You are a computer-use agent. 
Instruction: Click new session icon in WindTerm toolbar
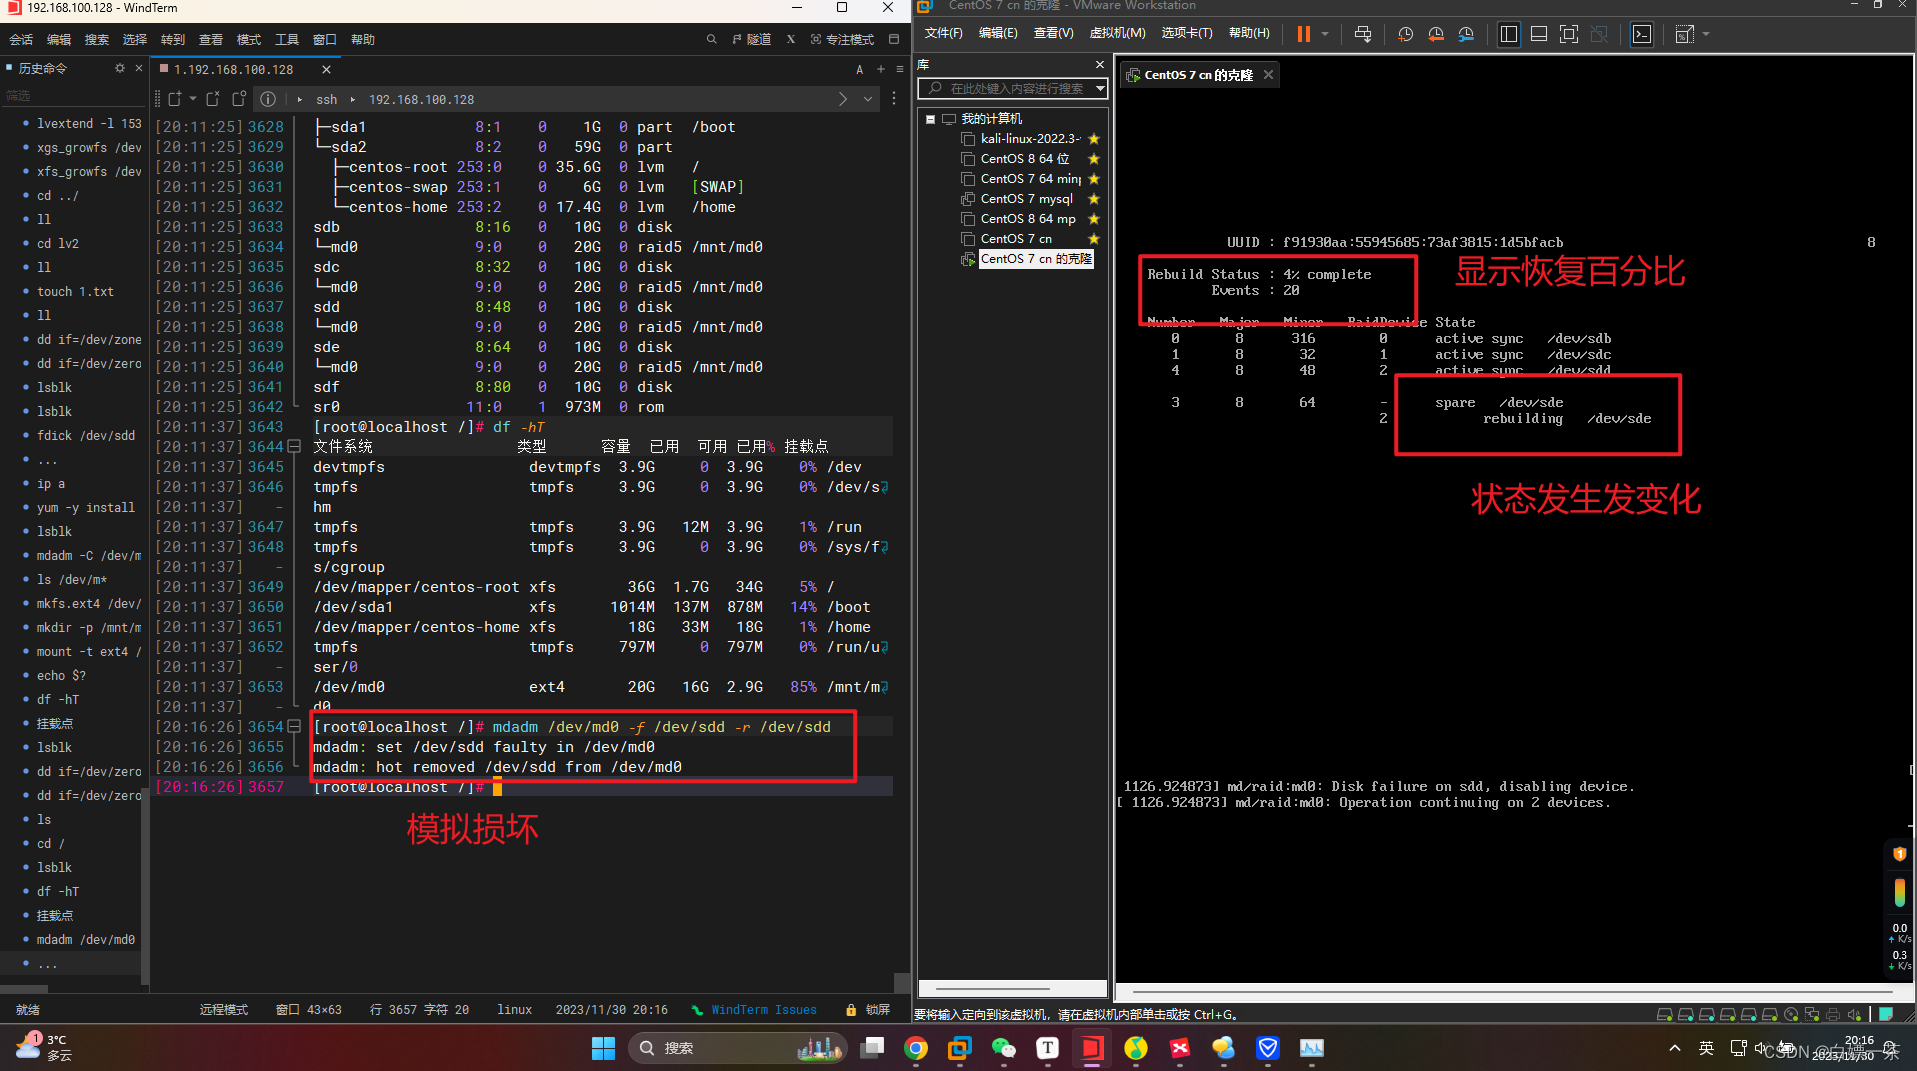175,99
